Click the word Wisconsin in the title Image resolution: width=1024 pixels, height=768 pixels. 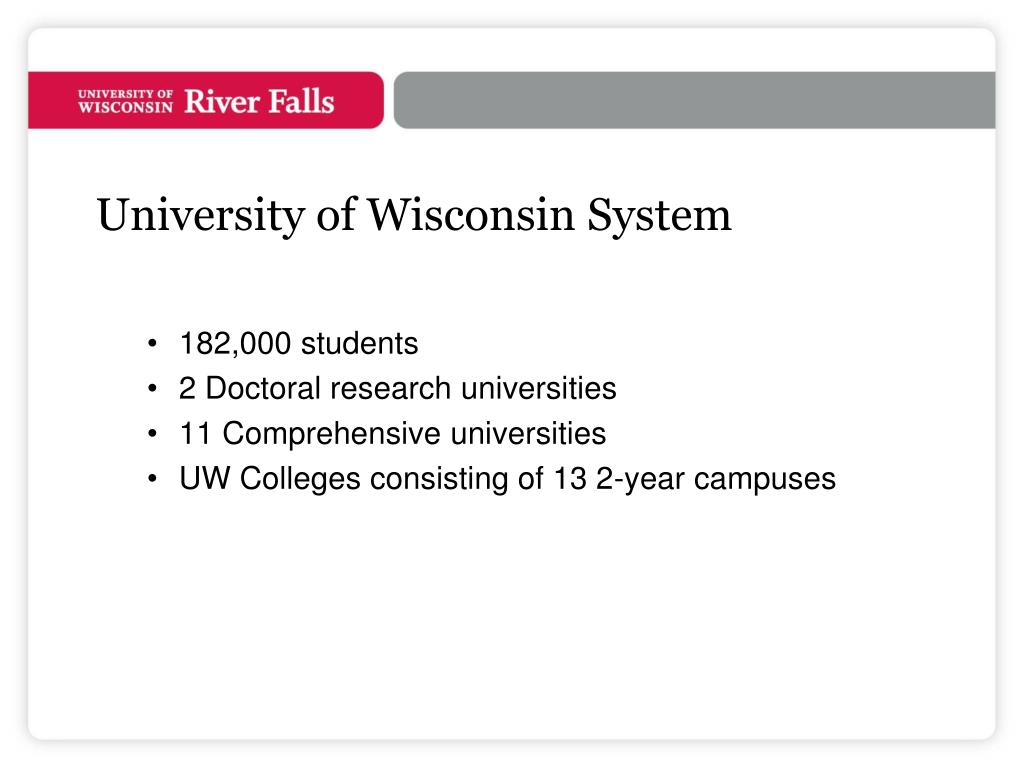[x=471, y=215]
